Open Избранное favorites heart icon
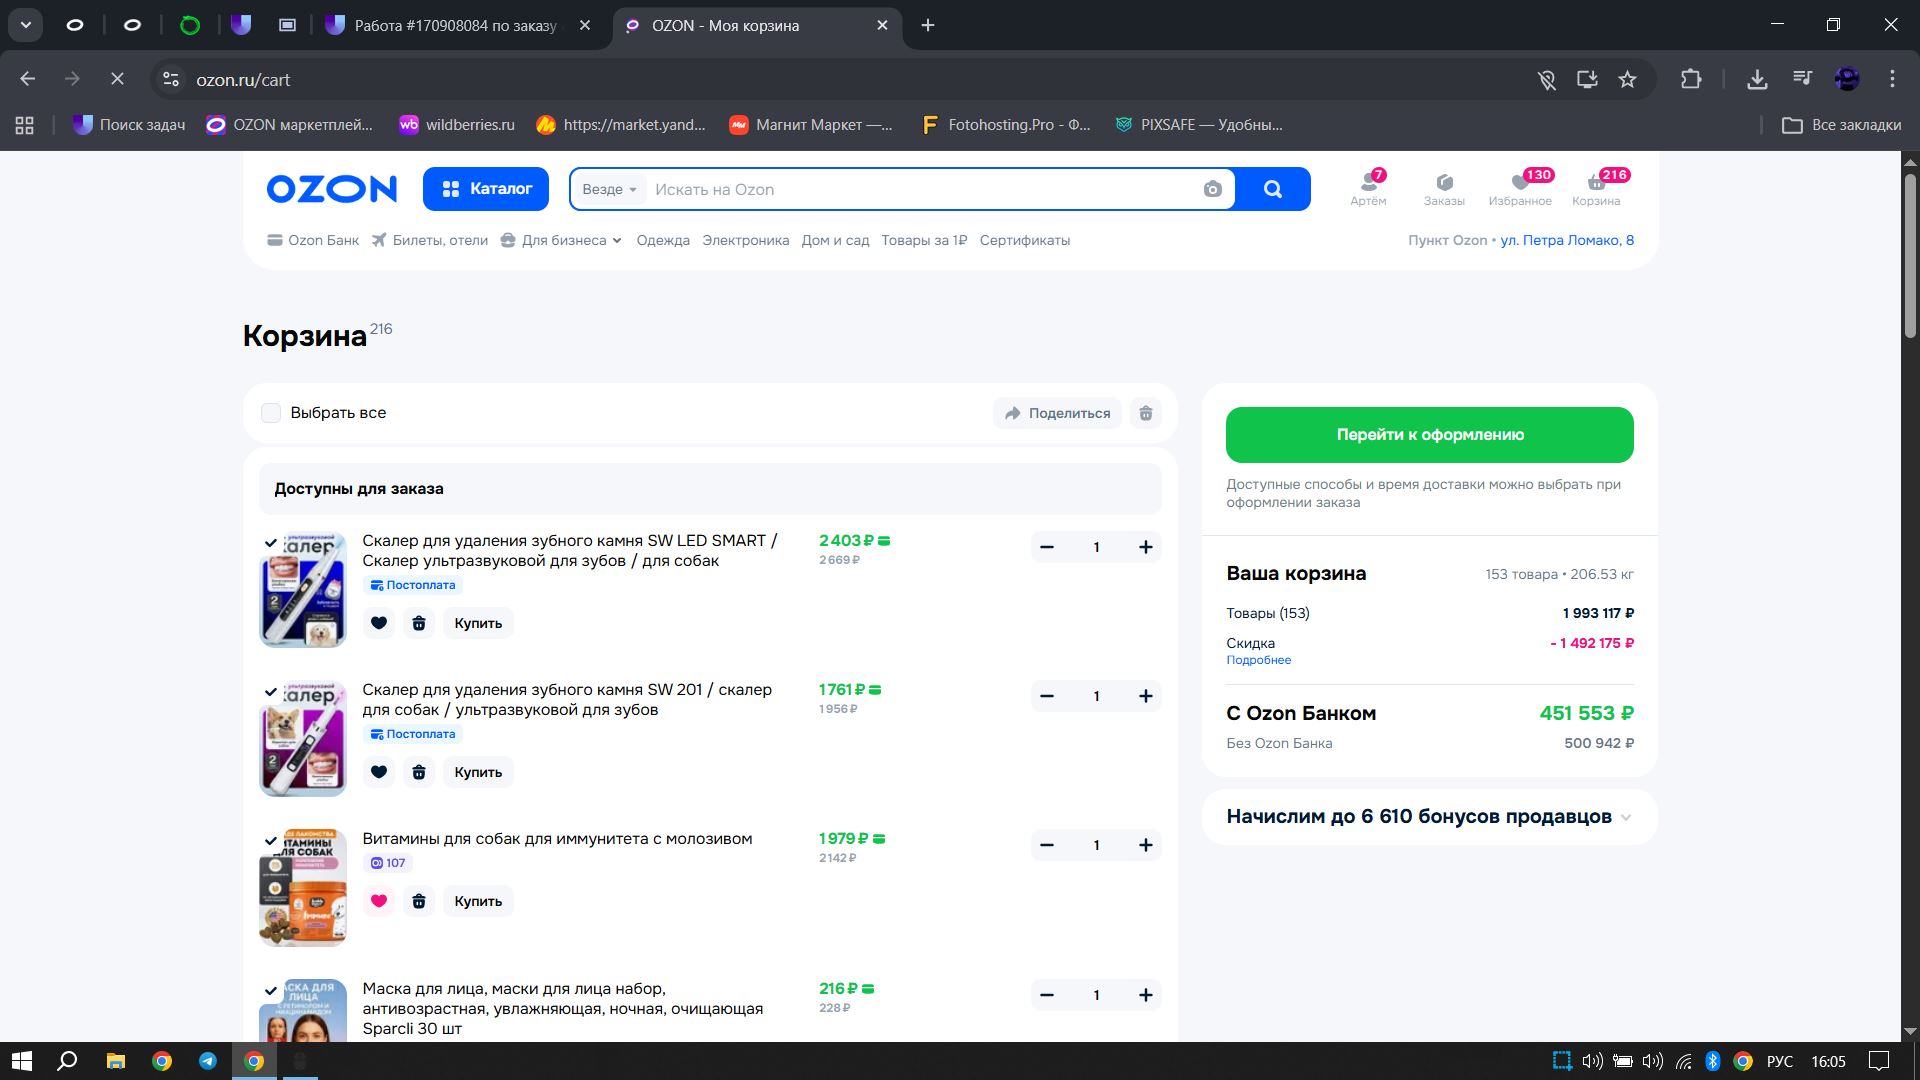 pos(1519,188)
